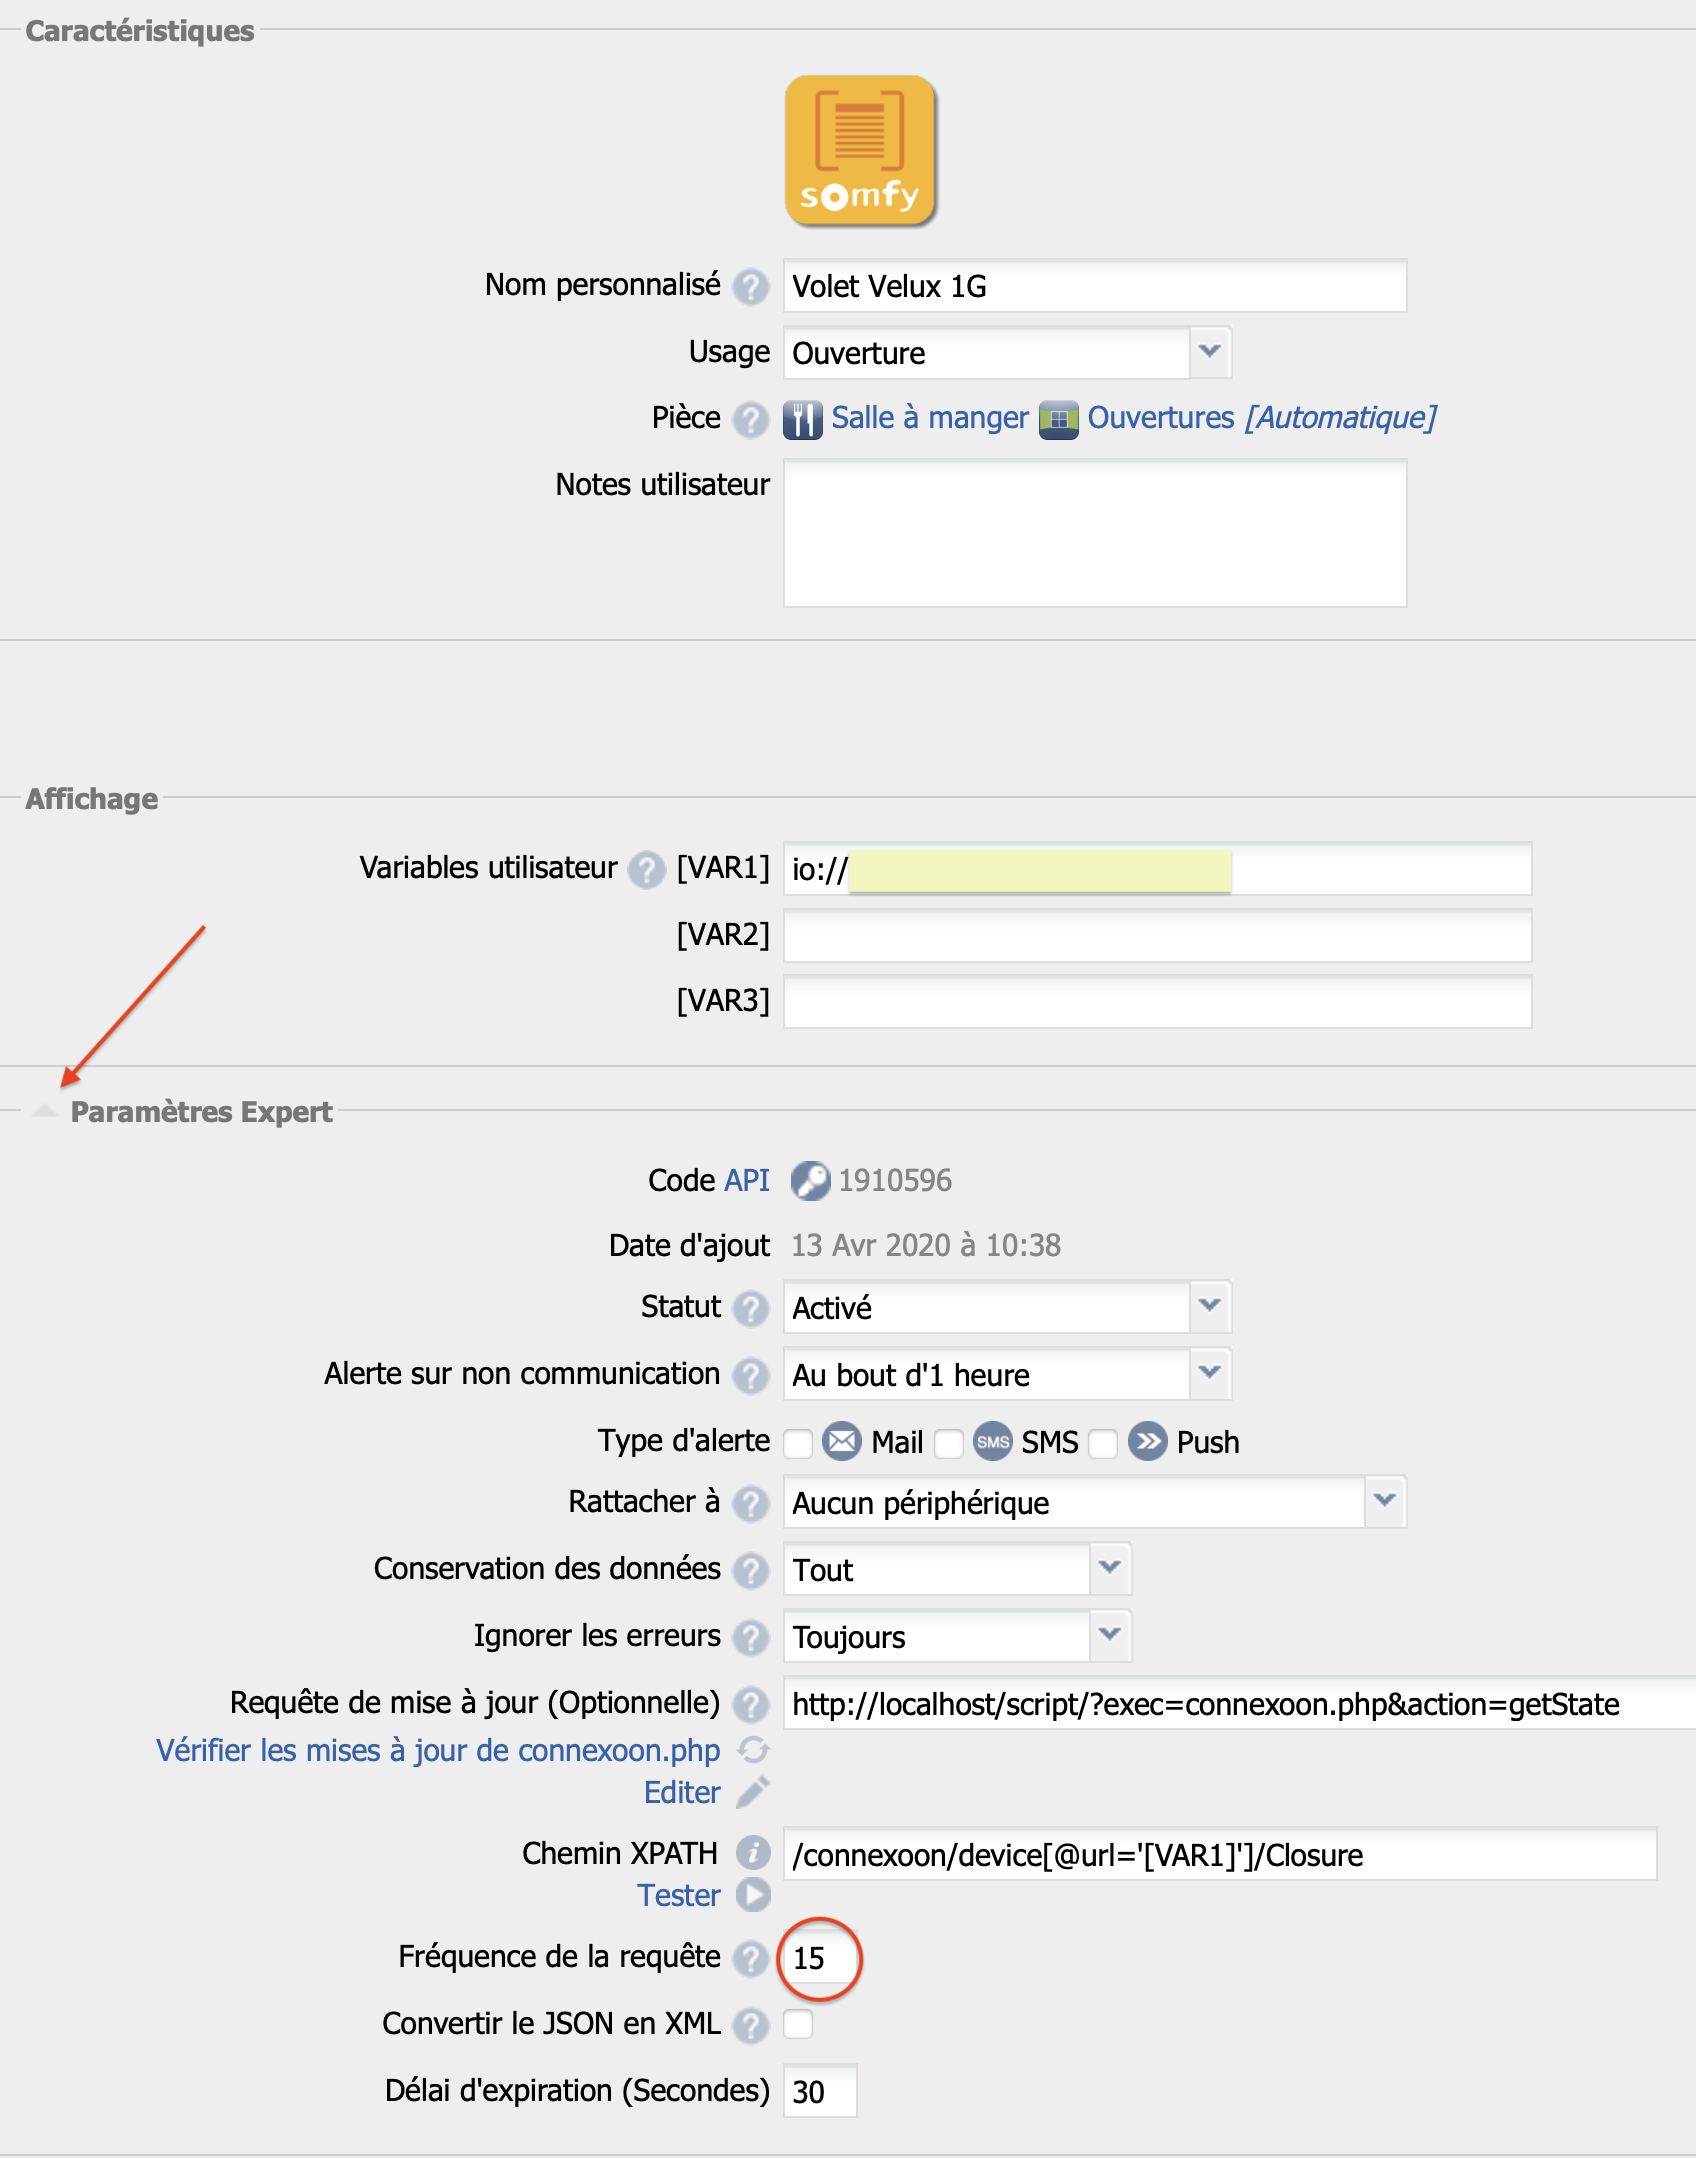Click help icon beside Fréquence de la requête
Image resolution: width=1696 pixels, height=2158 pixels.
(750, 1958)
